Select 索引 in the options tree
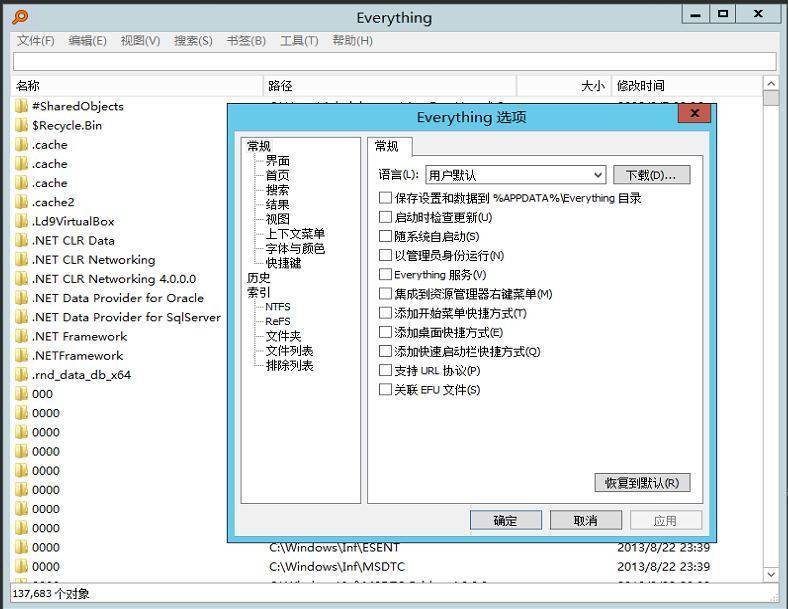Screen dimensions: 788x609 258,292
